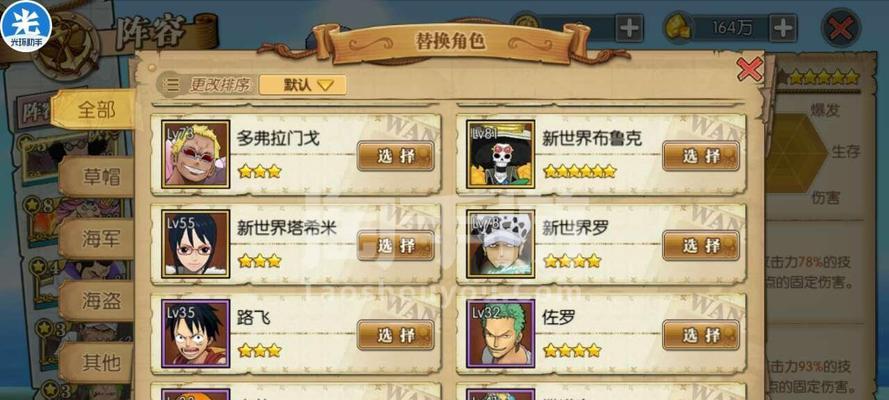Click the plus button beside the coin counter
The width and height of the screenshot is (889, 400).
[629, 28]
